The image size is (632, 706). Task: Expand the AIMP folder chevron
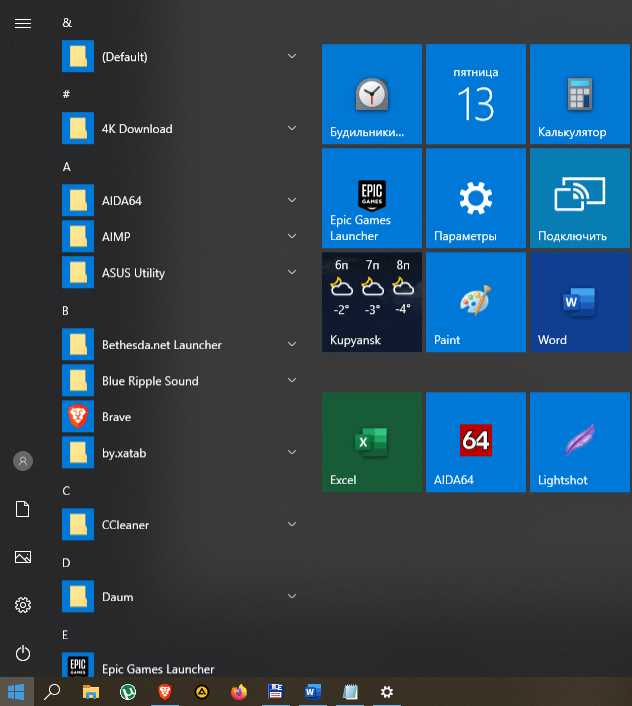pos(292,236)
